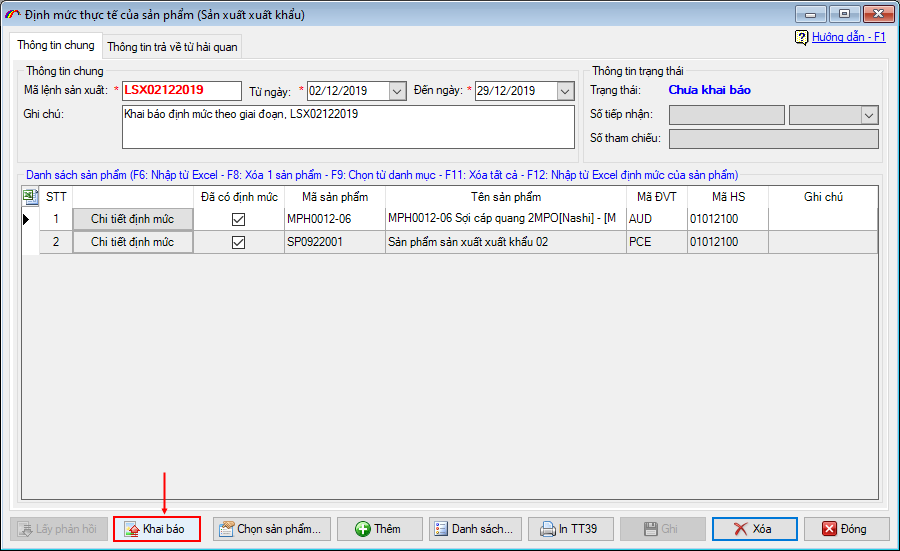Click HS code 01012100 in row 2
The width and height of the screenshot is (900, 551).
[728, 242]
